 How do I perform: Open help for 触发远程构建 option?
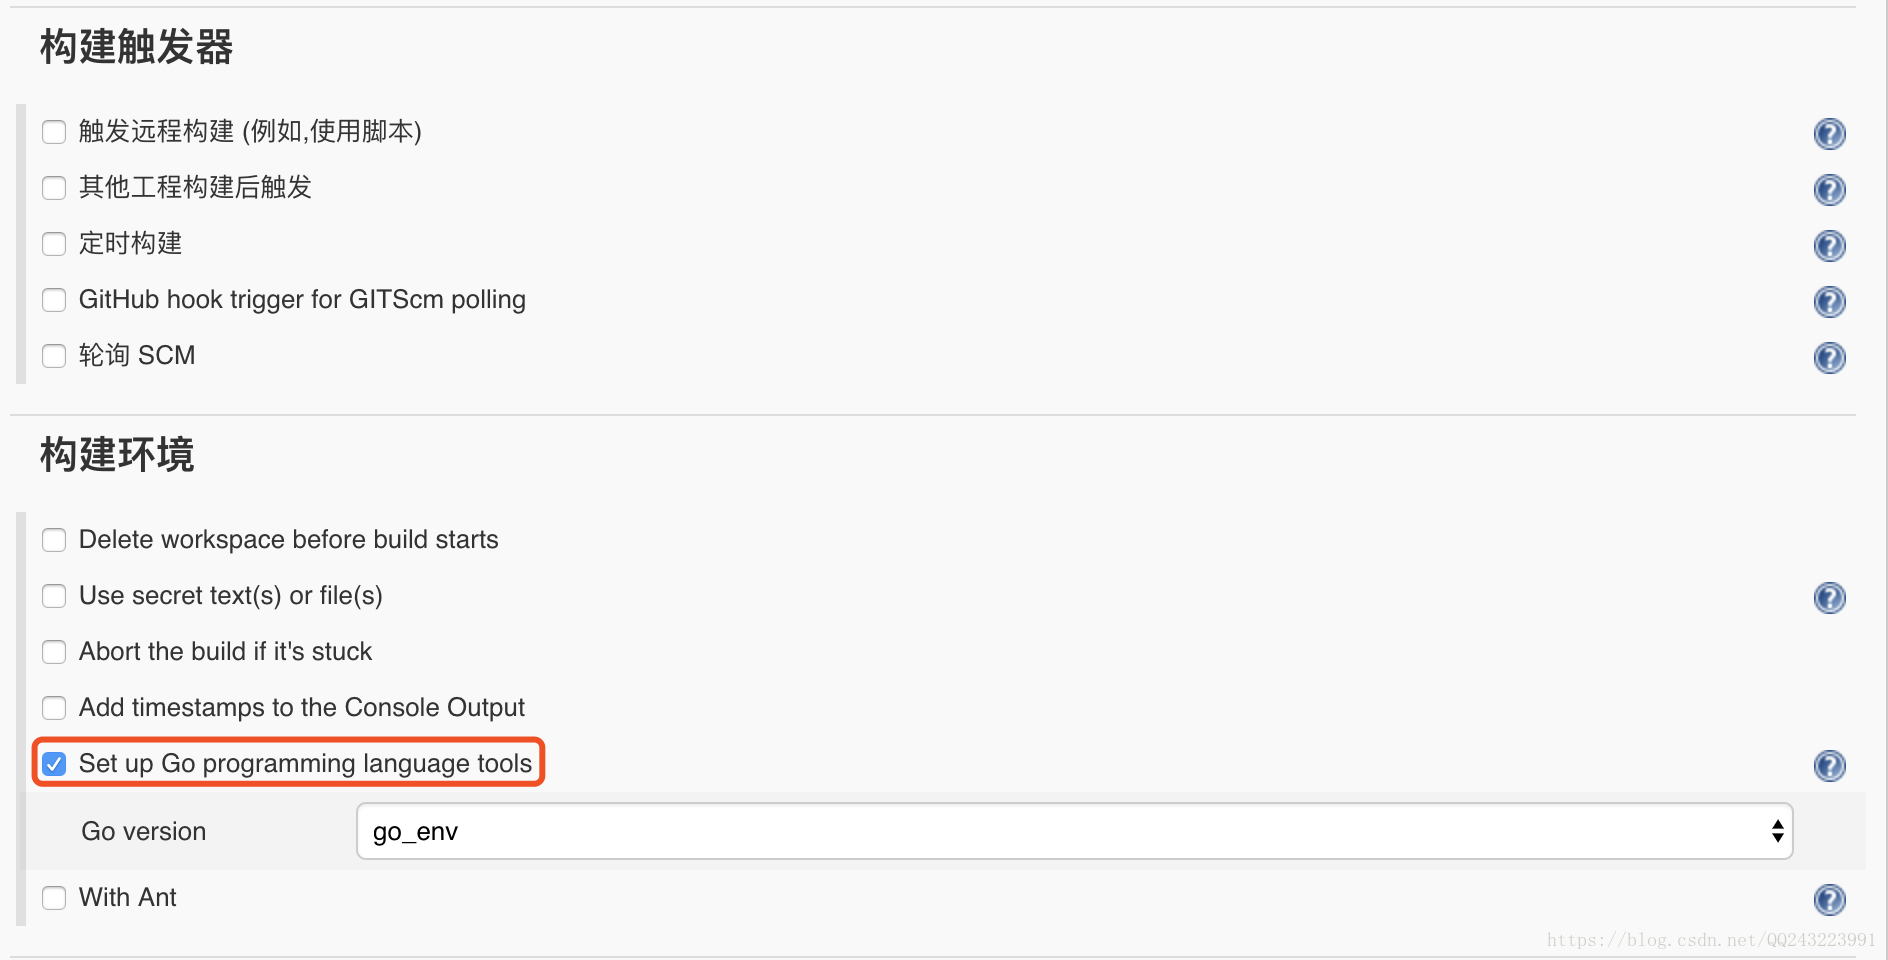pyautogui.click(x=1829, y=133)
